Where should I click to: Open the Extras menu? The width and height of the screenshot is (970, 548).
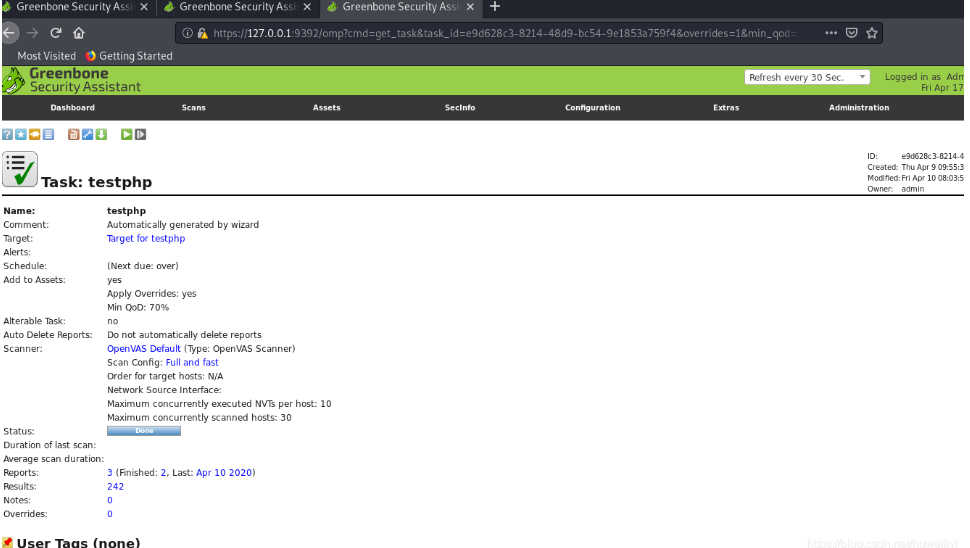click(x=726, y=108)
